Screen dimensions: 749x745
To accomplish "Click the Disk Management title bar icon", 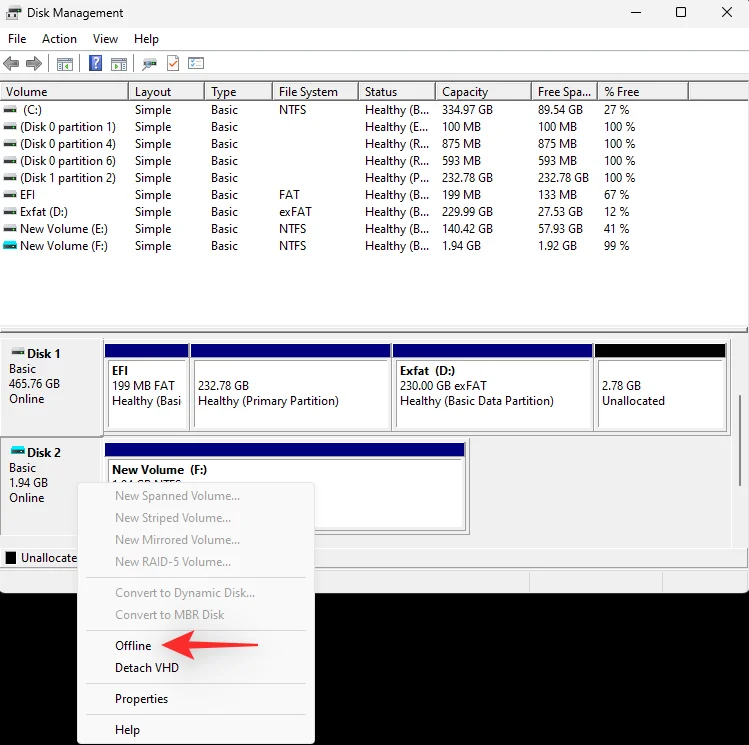I will (x=13, y=13).
